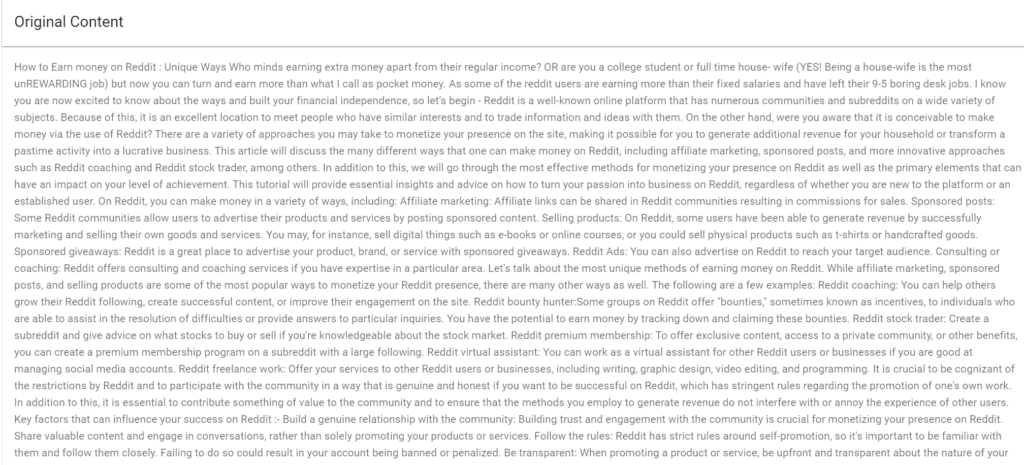Click the 'Reddit Ads:' label

pos(600,251)
